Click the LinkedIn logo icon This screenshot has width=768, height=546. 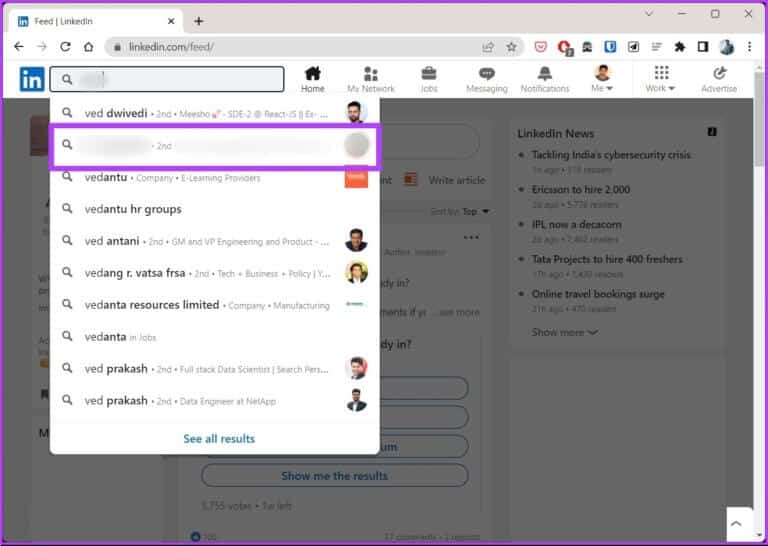coord(32,79)
